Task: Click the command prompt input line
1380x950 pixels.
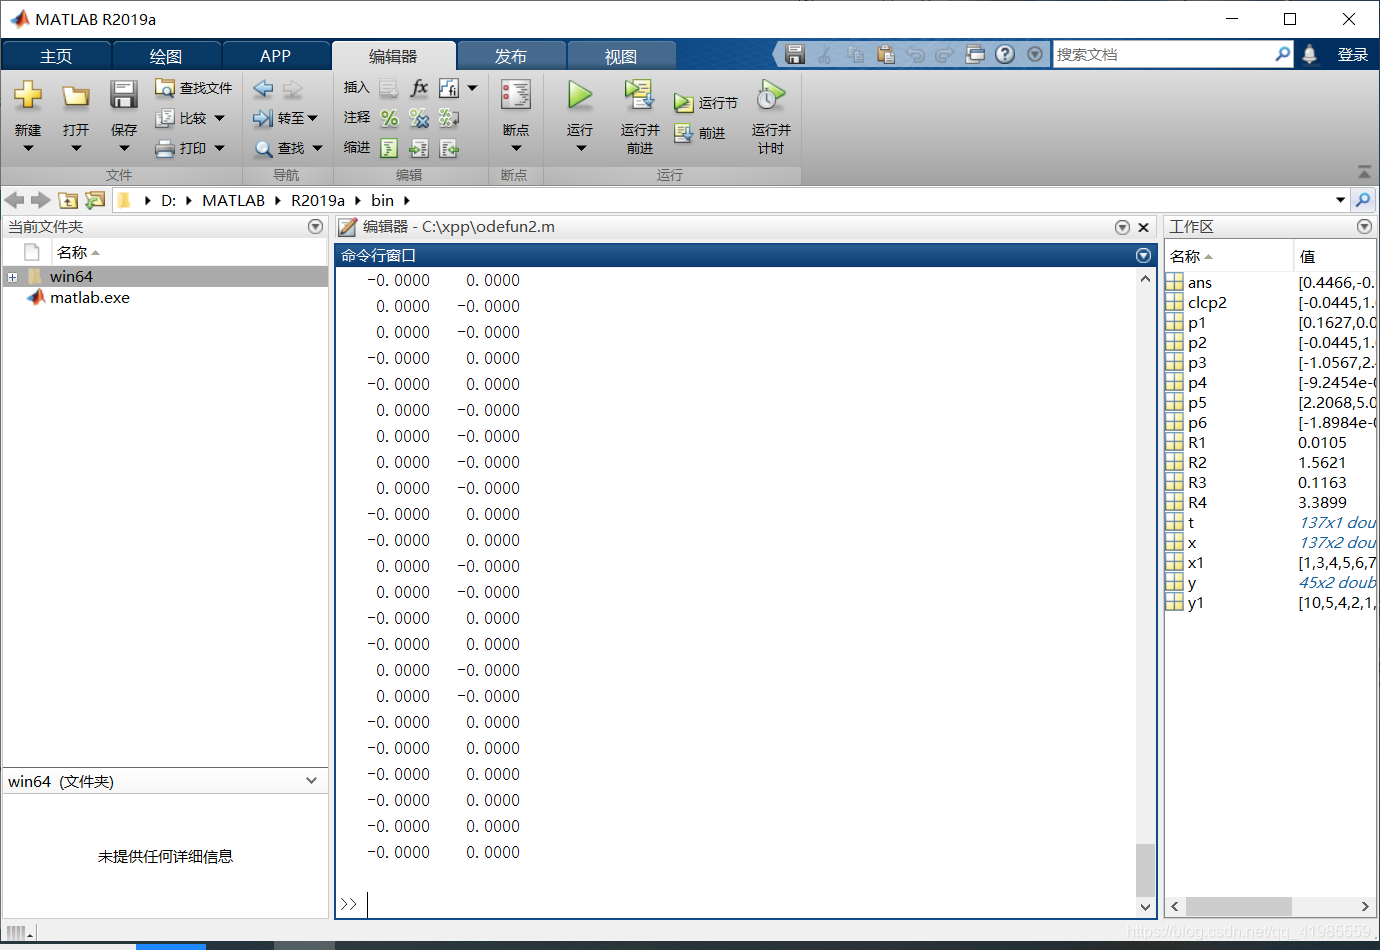Action: point(750,904)
